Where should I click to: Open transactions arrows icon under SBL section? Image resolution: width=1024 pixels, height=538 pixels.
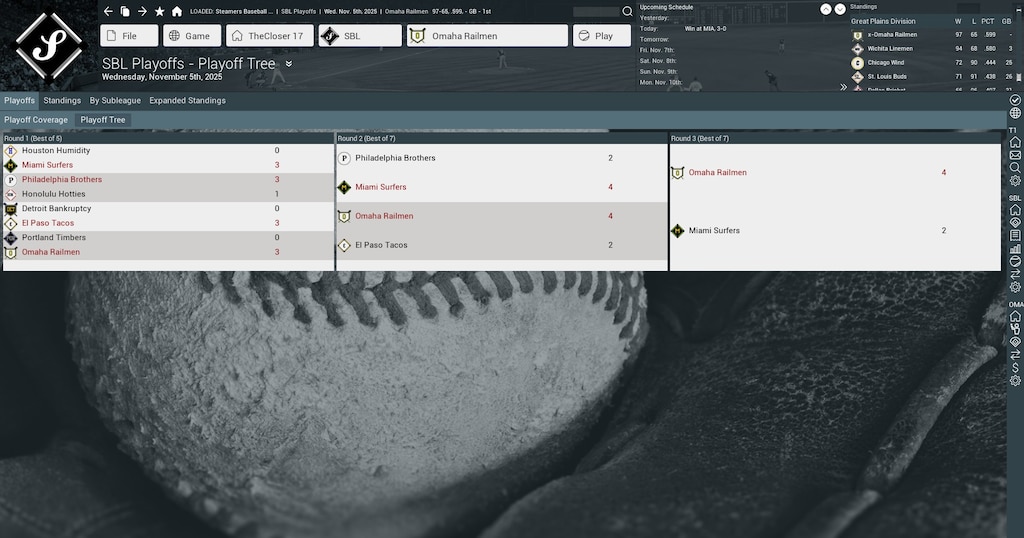[1015, 274]
